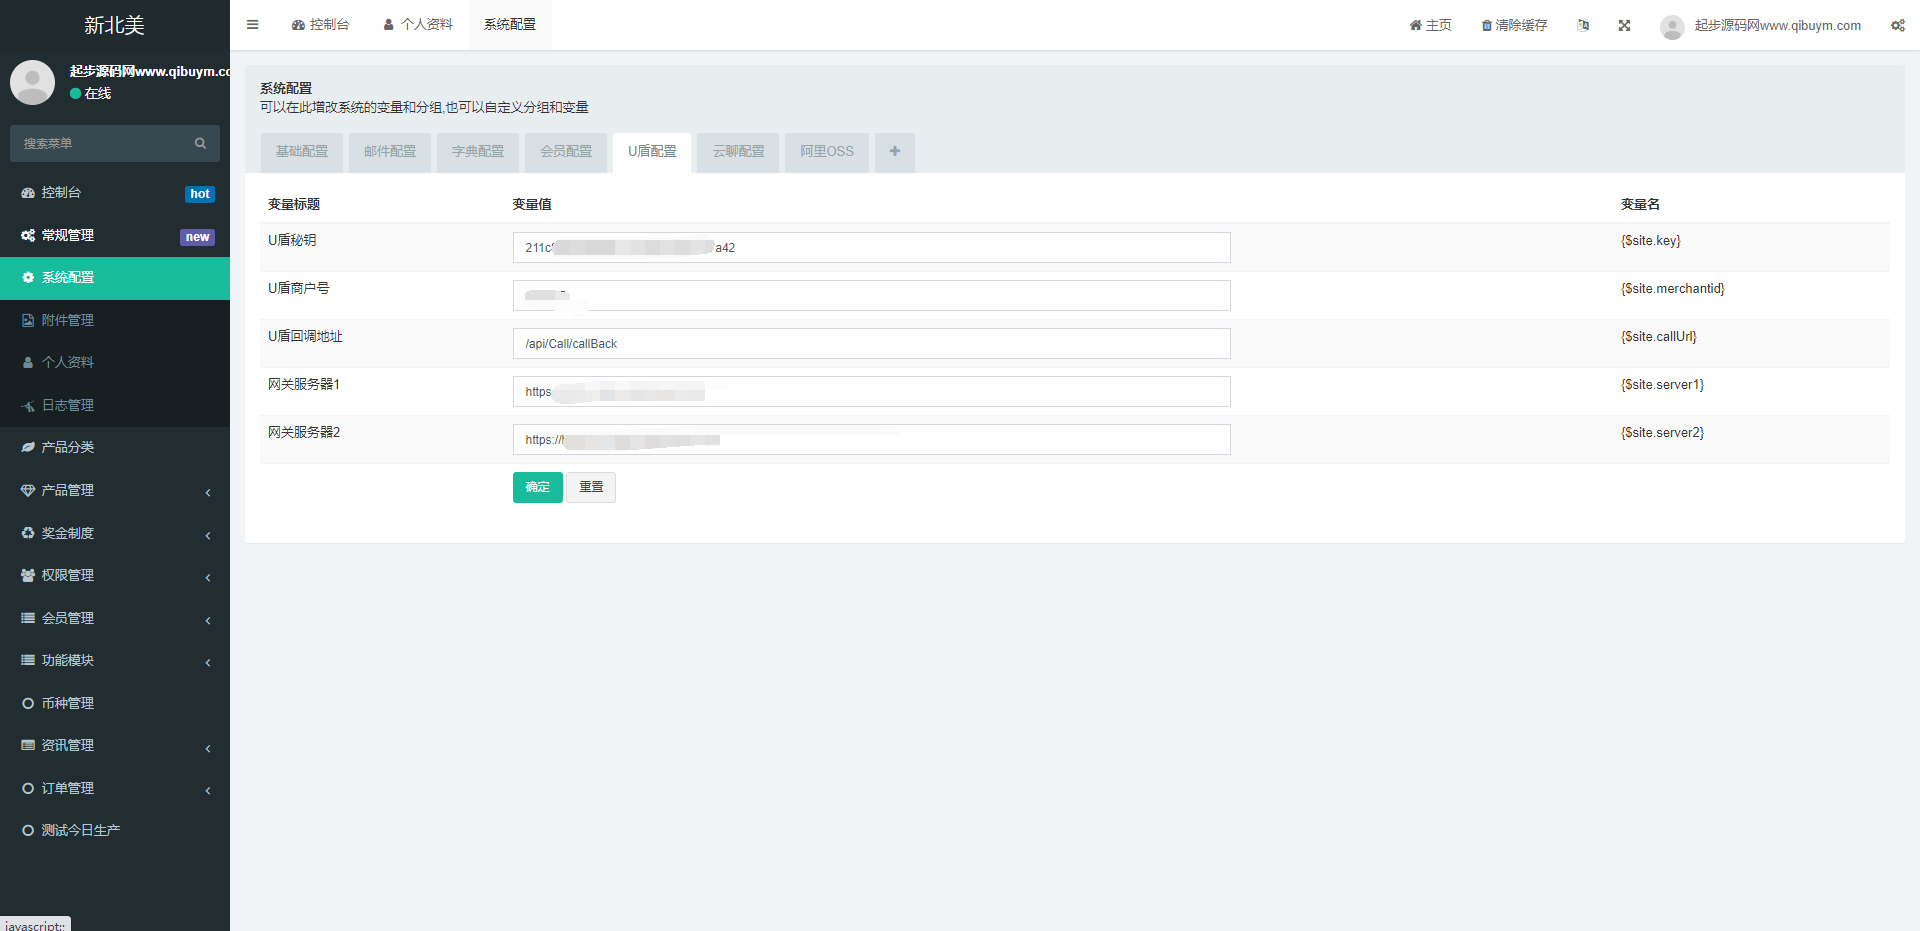The height and width of the screenshot is (931, 1920).
Task: Click the 网关服务器2 value field
Action: pyautogui.click(x=871, y=440)
